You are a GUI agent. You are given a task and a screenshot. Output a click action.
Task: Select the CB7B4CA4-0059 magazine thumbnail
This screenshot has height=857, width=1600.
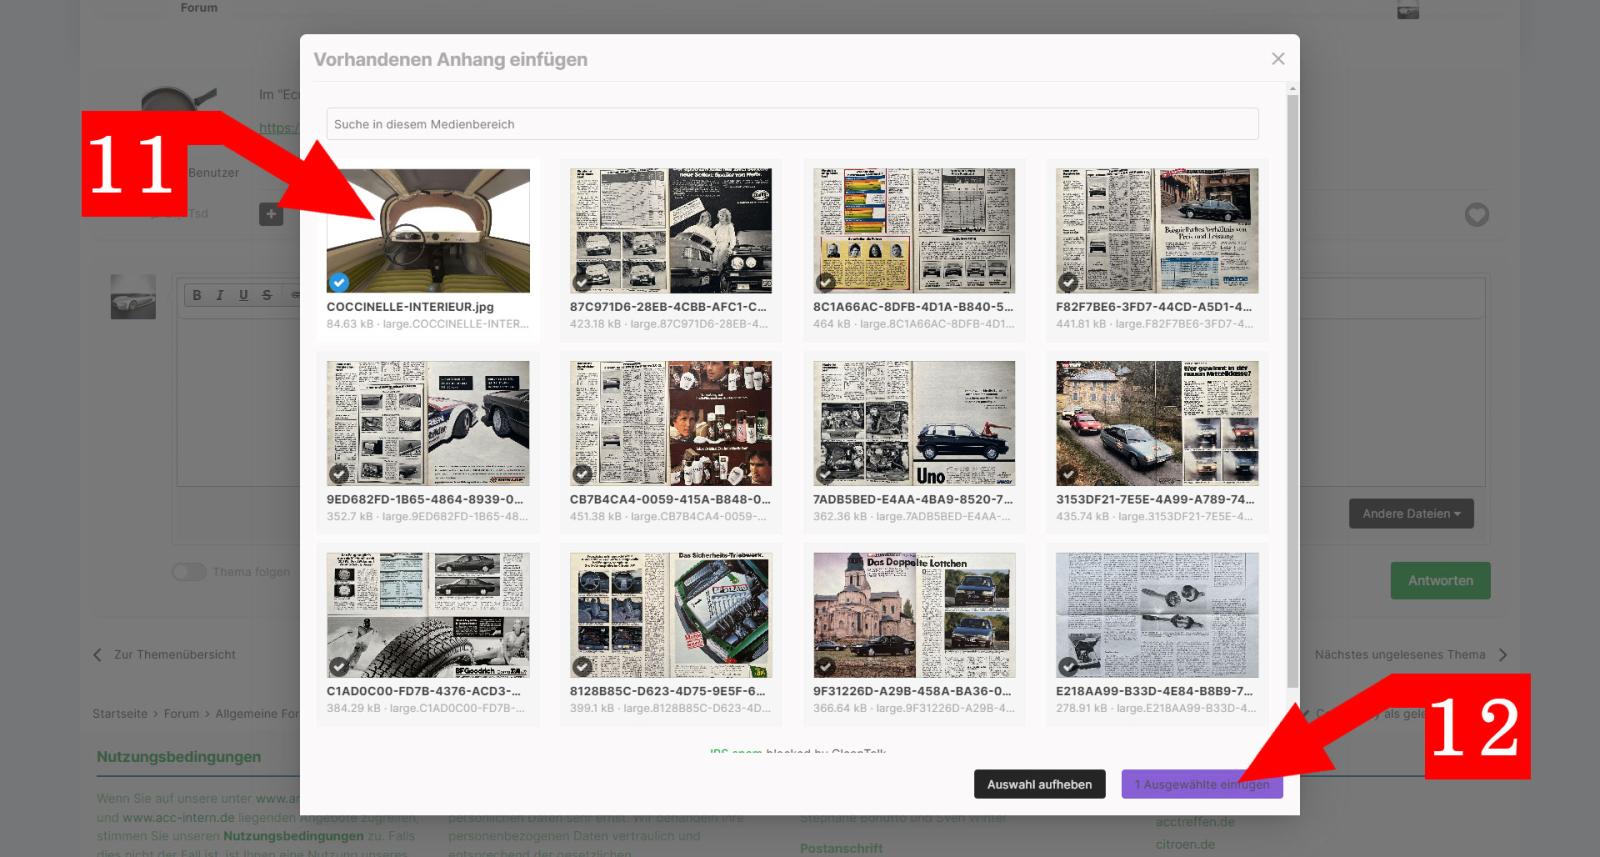click(x=671, y=423)
